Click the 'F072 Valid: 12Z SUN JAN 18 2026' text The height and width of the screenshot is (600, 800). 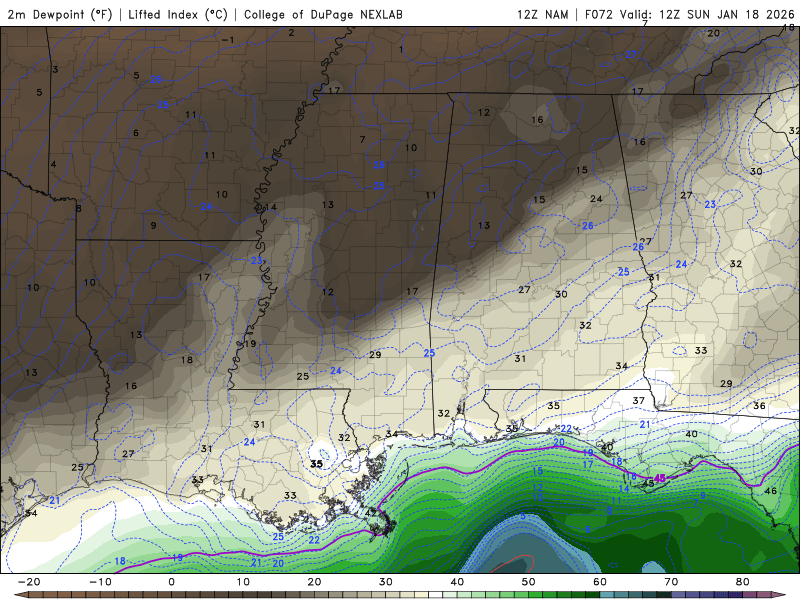coord(689,15)
